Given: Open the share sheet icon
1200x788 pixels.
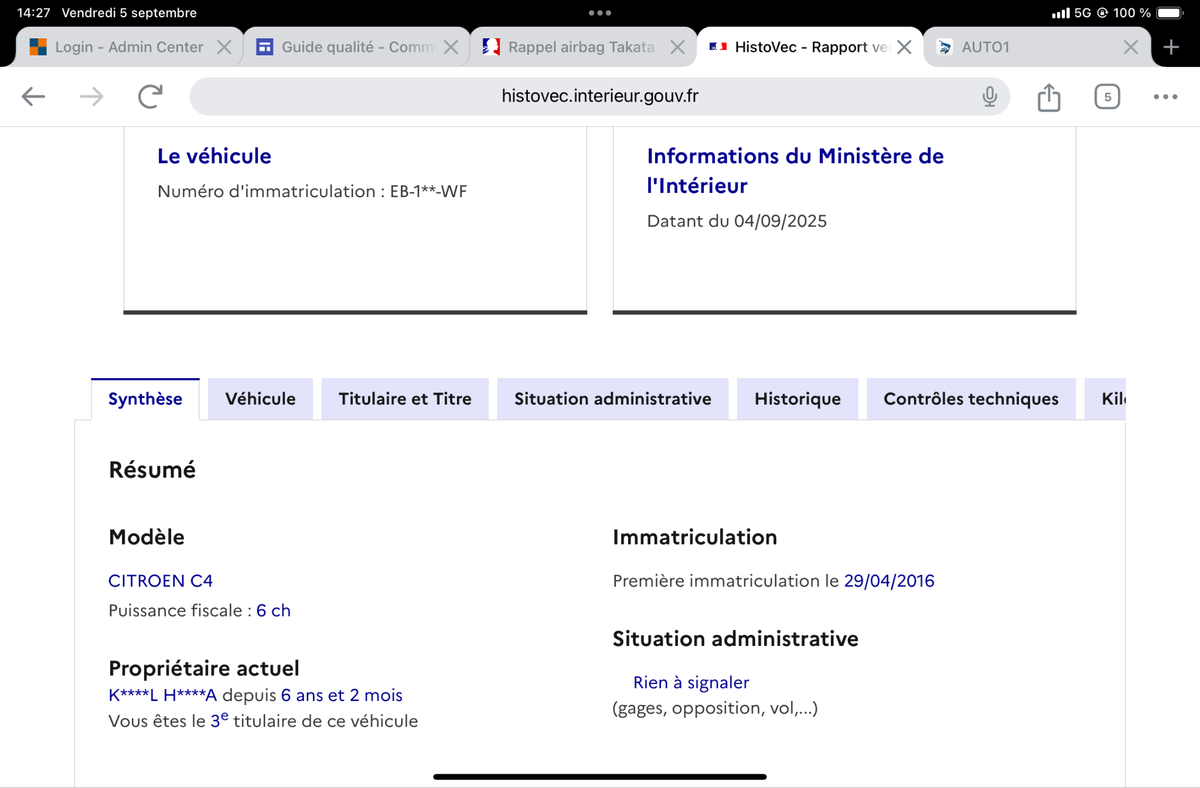Looking at the screenshot, I should coord(1048,96).
